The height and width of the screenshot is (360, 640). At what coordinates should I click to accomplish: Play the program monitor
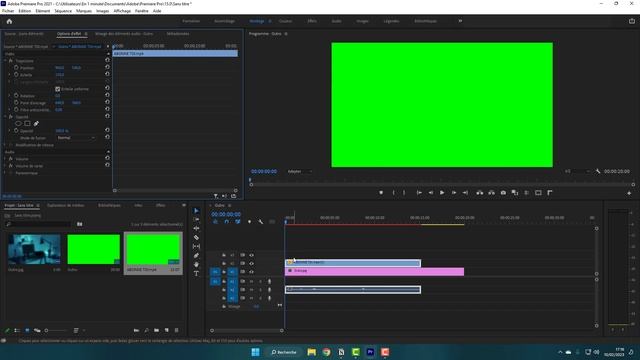coord(442,193)
